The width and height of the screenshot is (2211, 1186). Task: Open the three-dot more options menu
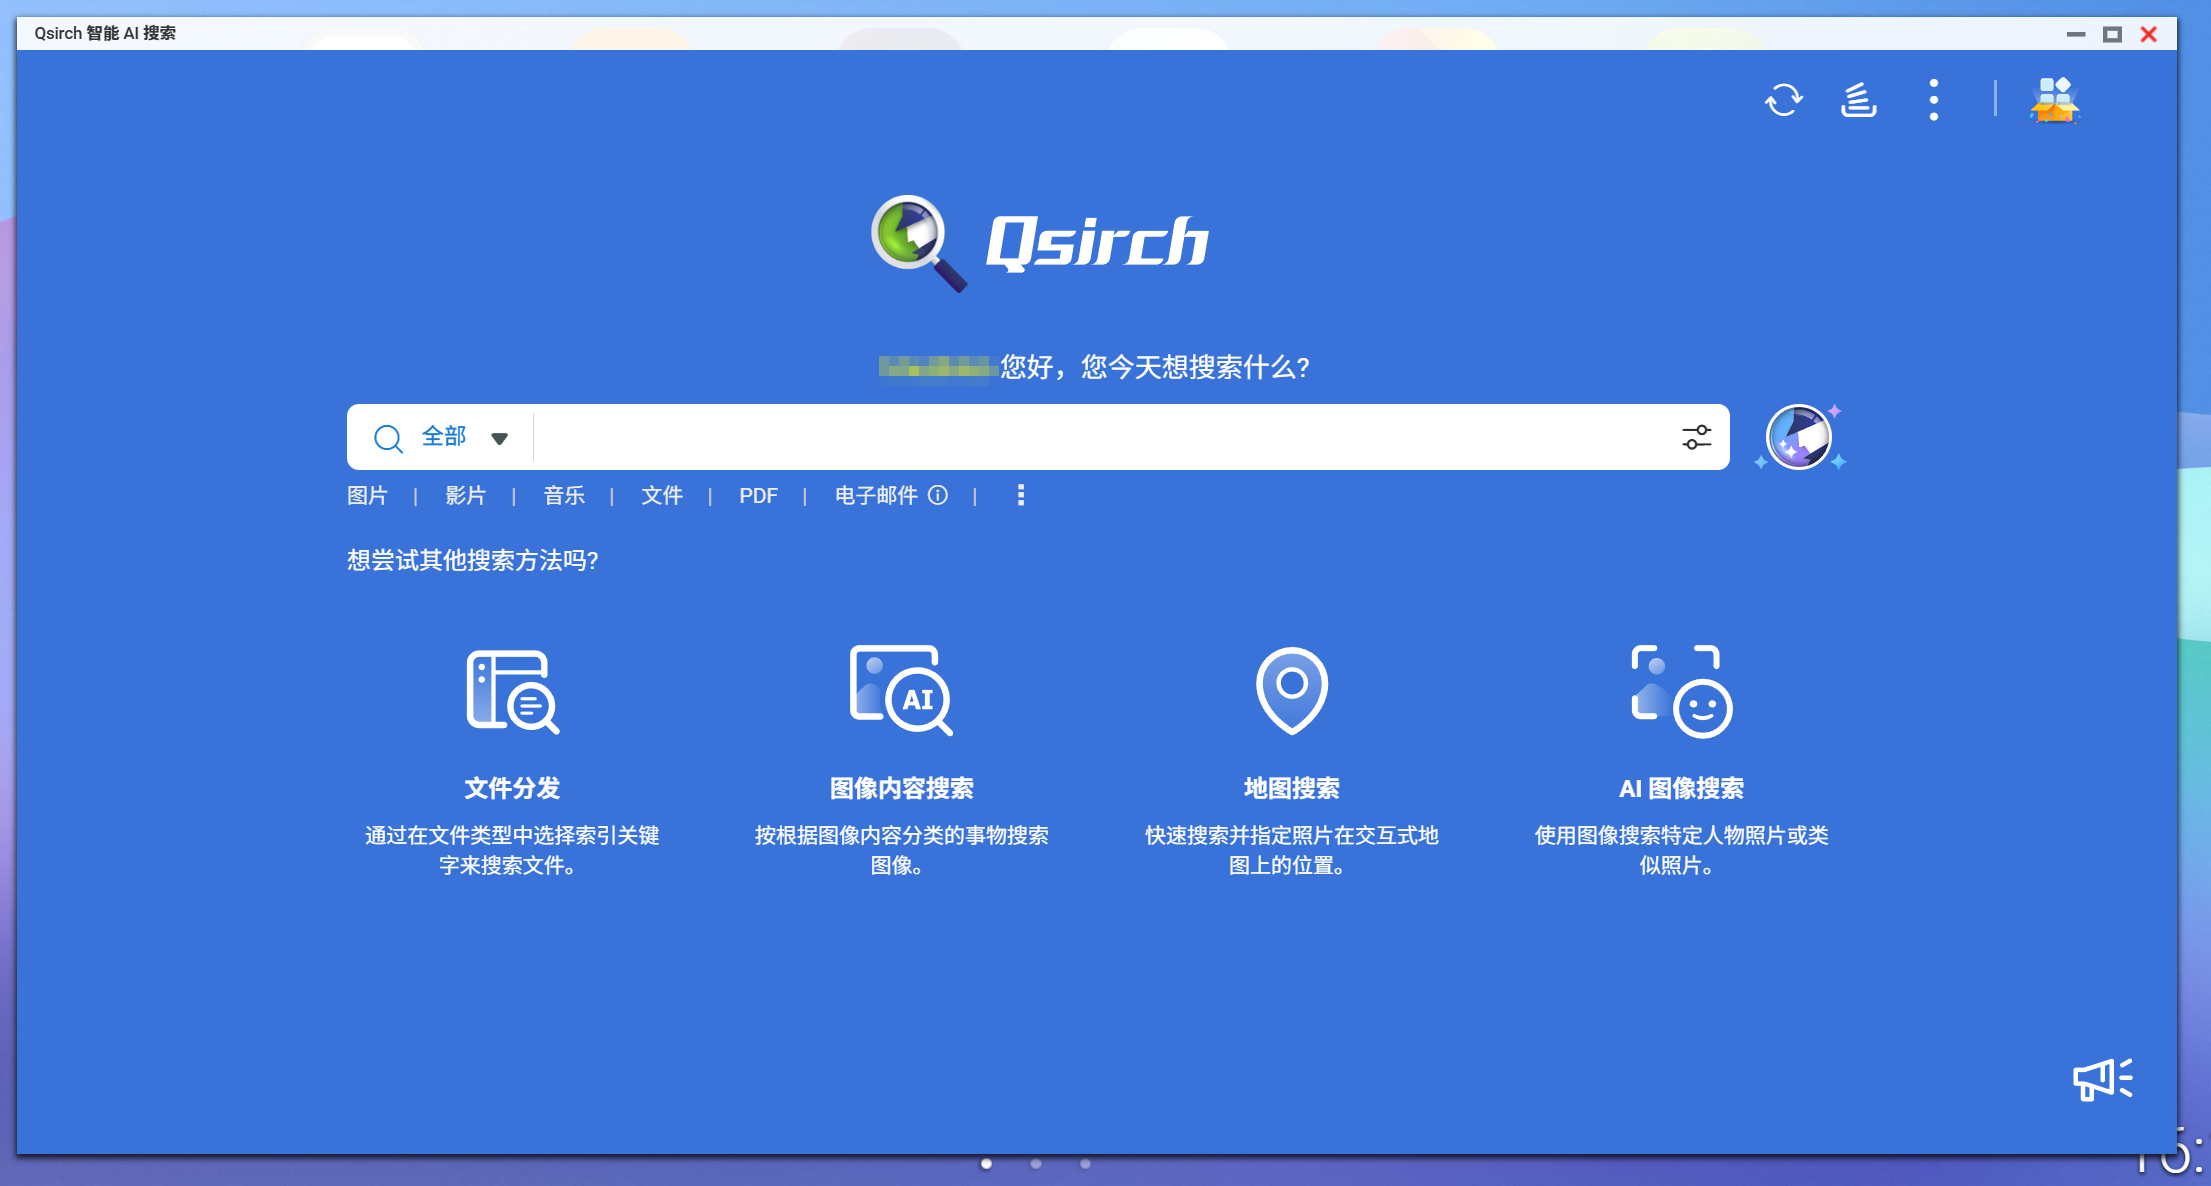pyautogui.click(x=1933, y=100)
